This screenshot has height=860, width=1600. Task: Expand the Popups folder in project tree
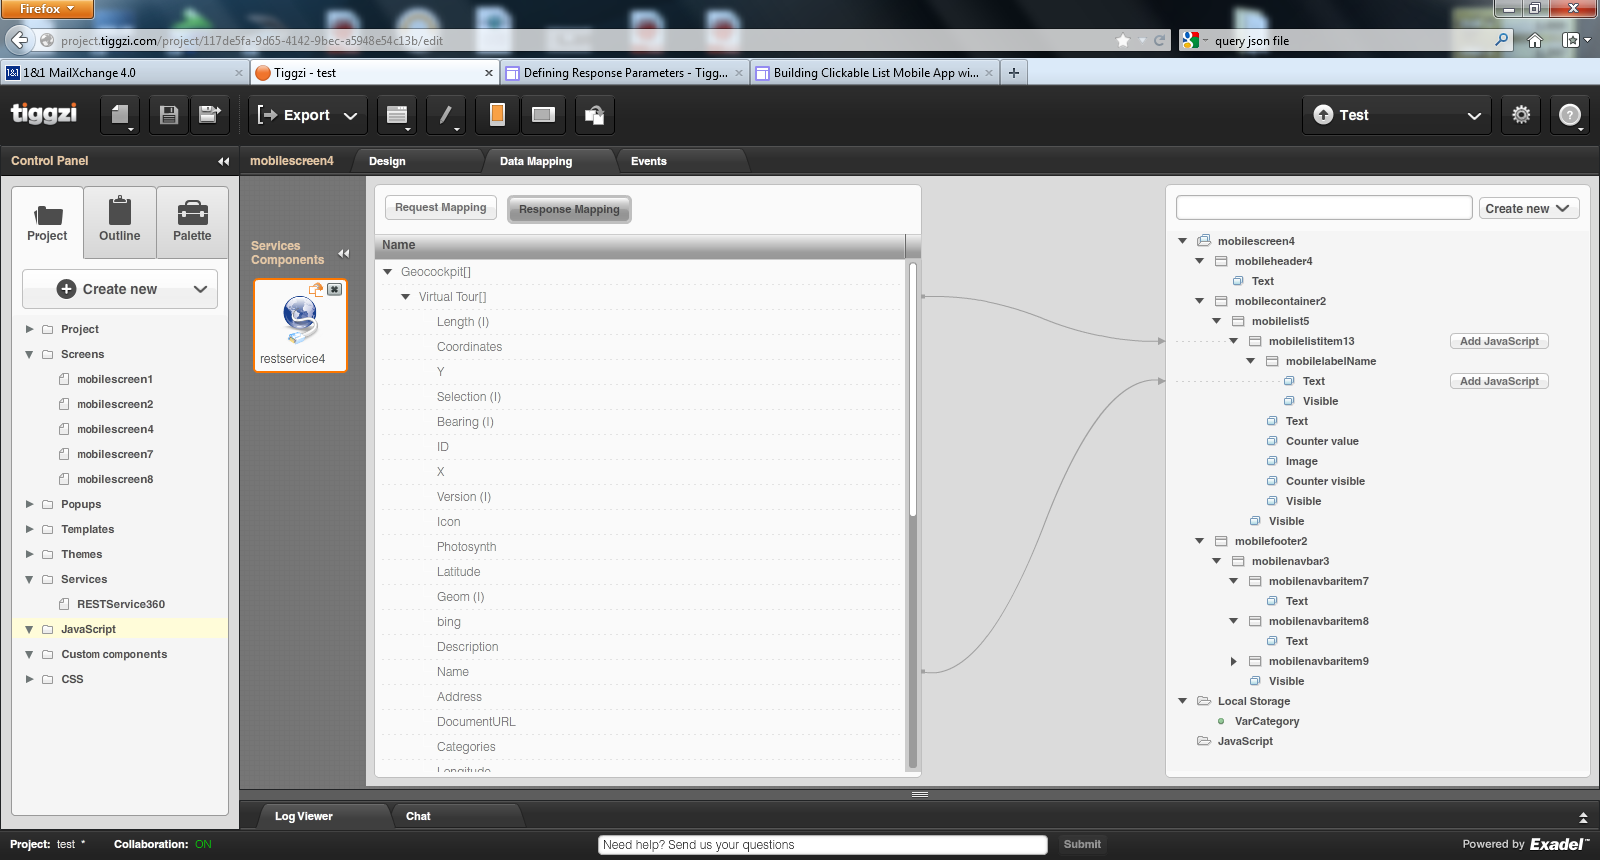(x=29, y=504)
